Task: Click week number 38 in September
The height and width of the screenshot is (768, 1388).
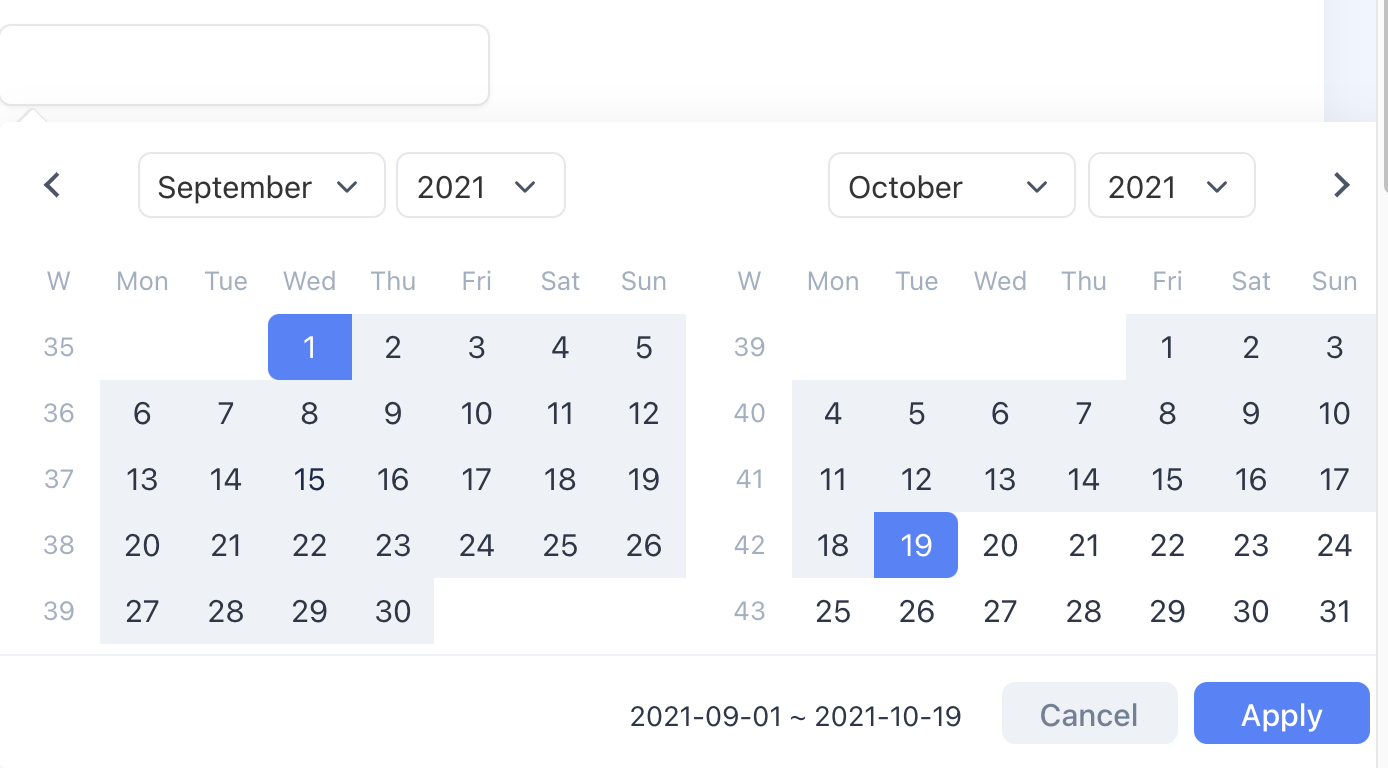Action: click(x=58, y=545)
